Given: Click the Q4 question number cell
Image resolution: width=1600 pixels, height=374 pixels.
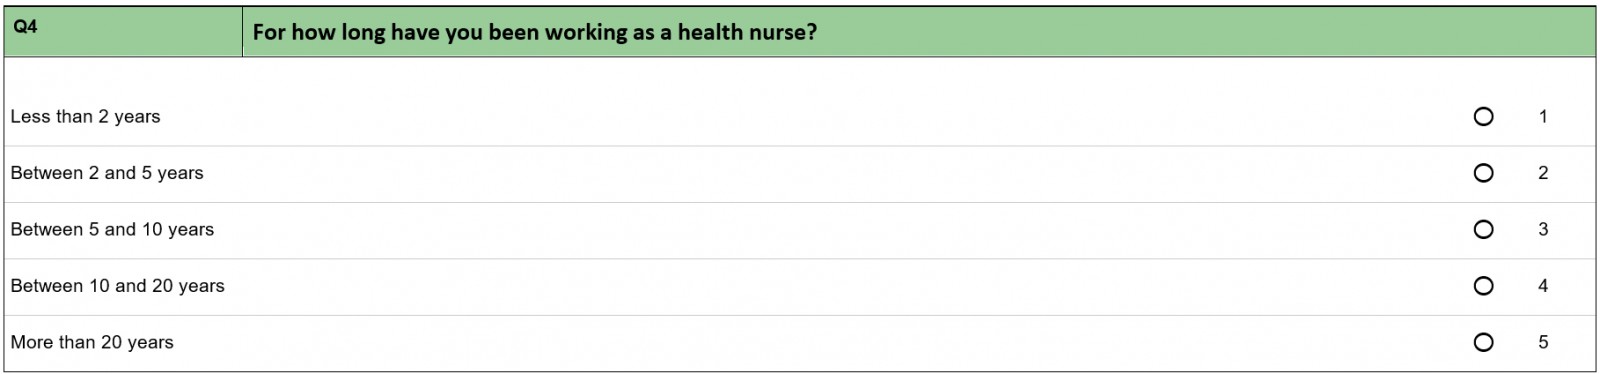Looking at the screenshot, I should point(123,32).
